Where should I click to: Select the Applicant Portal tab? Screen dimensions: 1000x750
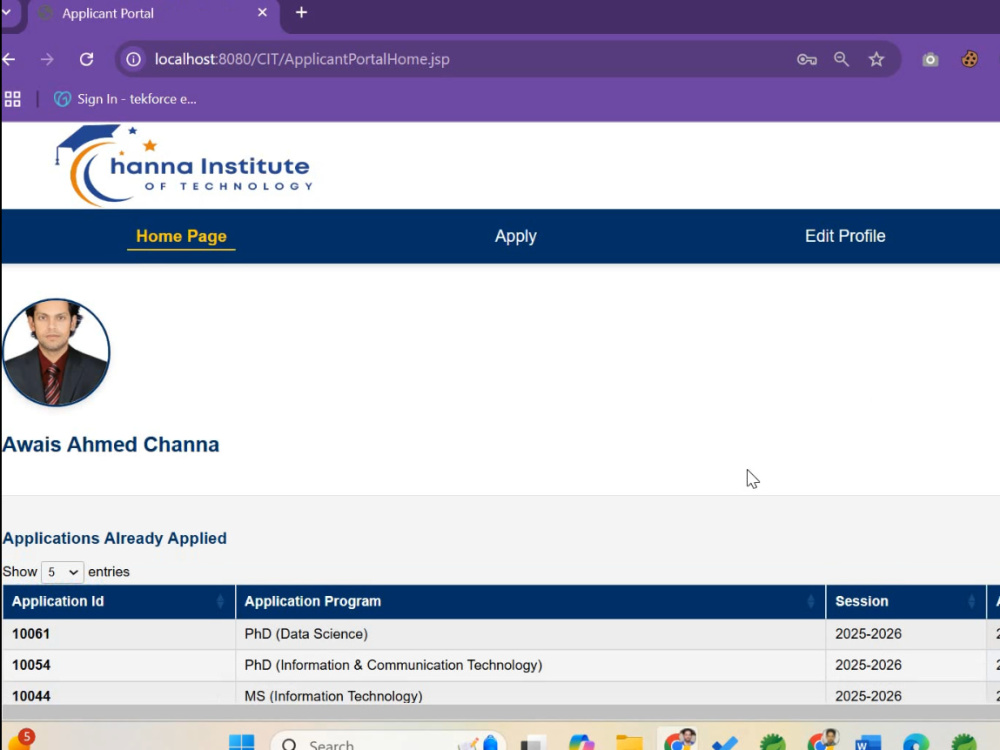point(153,13)
